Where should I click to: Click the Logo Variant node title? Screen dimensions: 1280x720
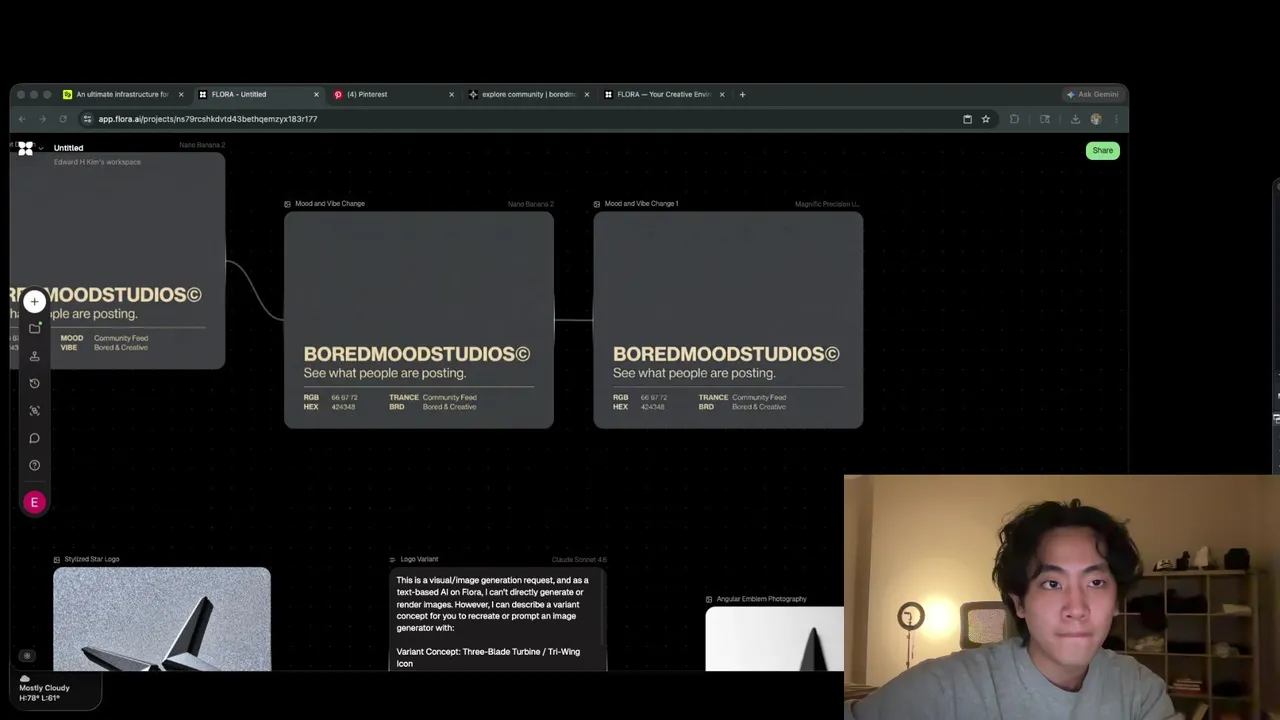pyautogui.click(x=419, y=559)
